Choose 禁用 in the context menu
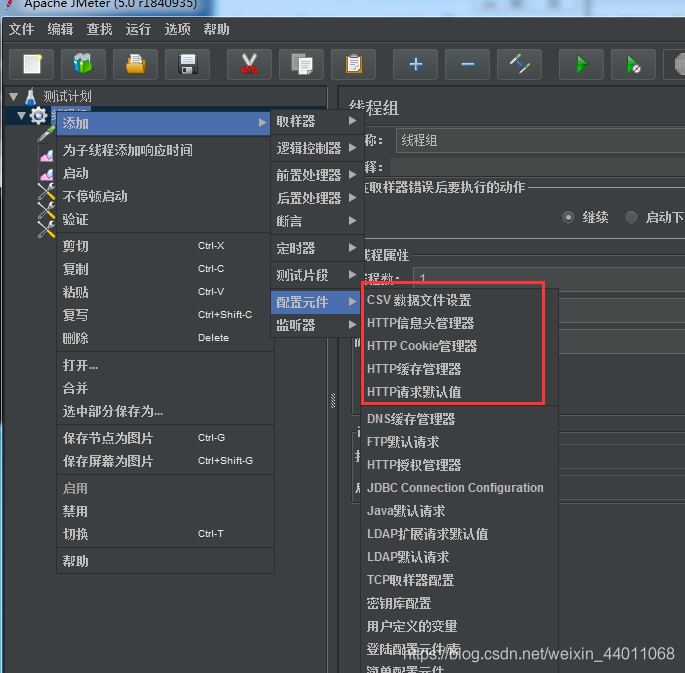This screenshot has height=673, width=685. 165,511
